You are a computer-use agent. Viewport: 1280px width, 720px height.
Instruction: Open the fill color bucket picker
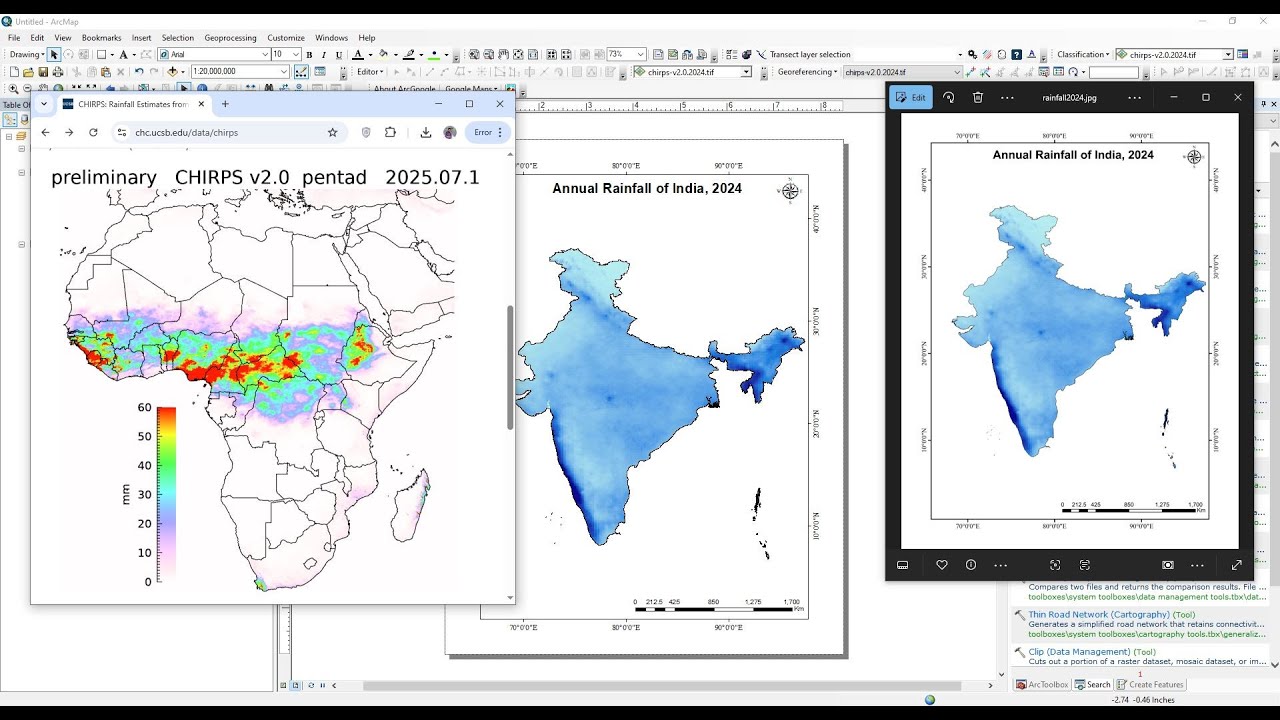tap(383, 54)
